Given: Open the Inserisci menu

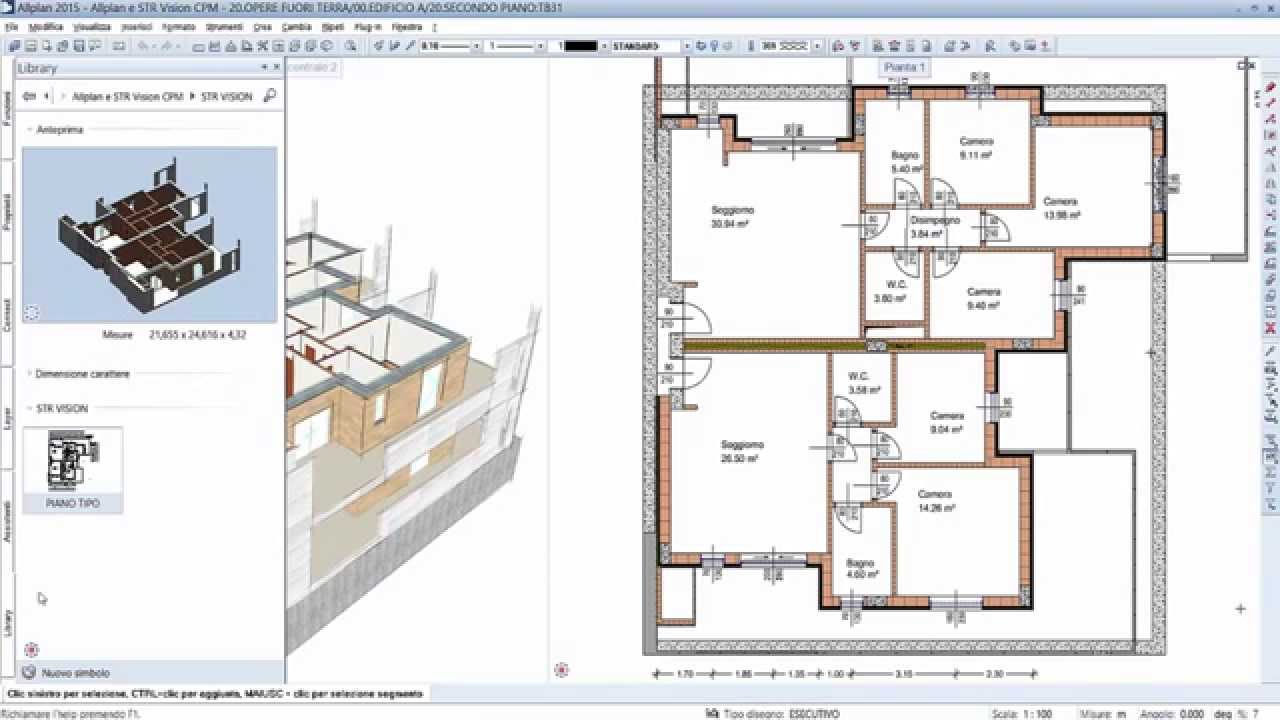Looking at the screenshot, I should coord(137,27).
